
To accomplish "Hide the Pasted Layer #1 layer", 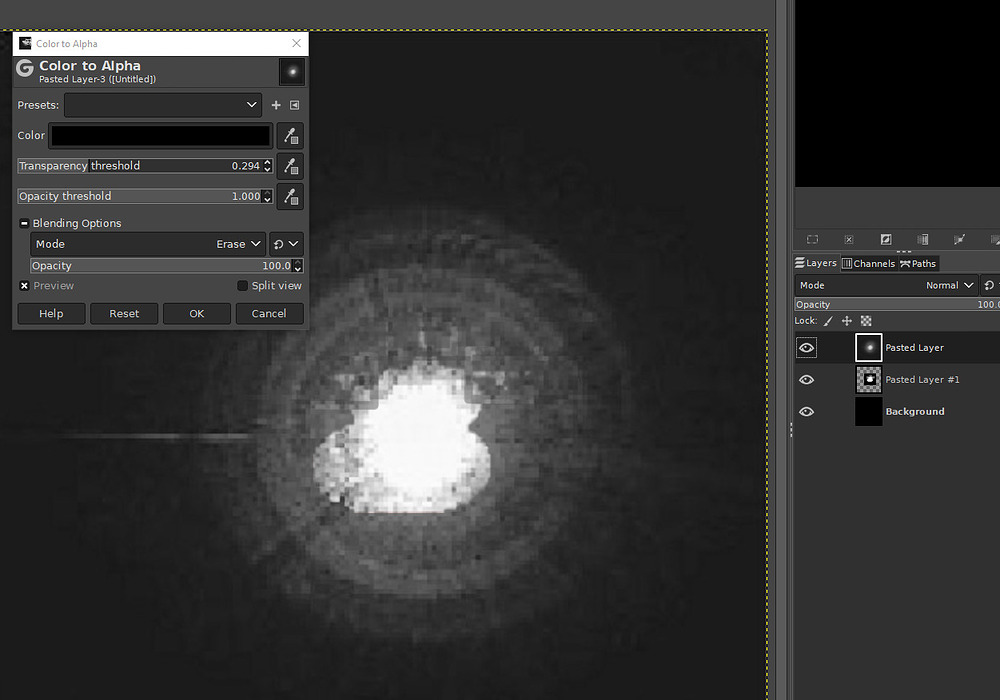I will (x=807, y=380).
